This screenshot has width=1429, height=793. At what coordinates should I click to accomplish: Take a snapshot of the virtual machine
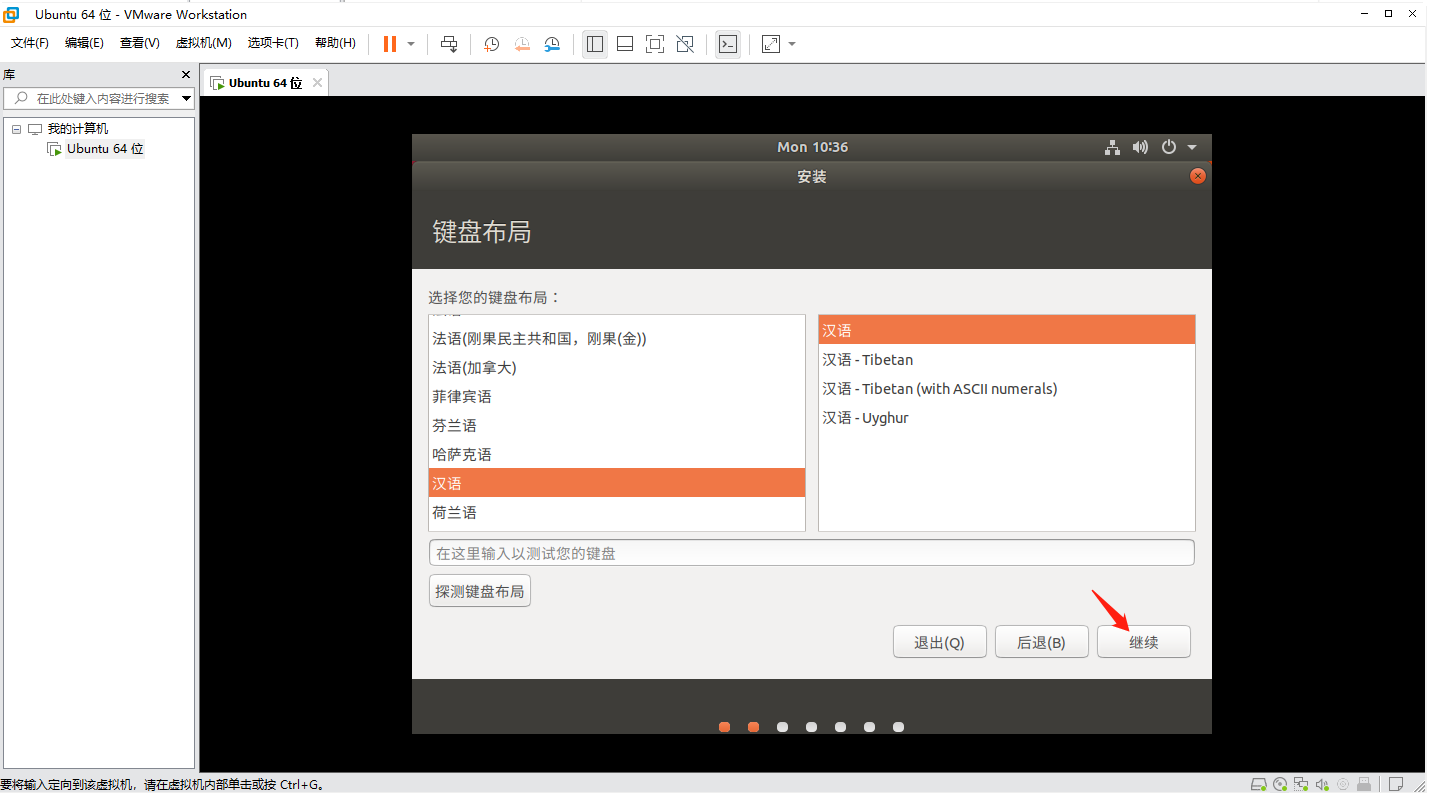point(491,44)
